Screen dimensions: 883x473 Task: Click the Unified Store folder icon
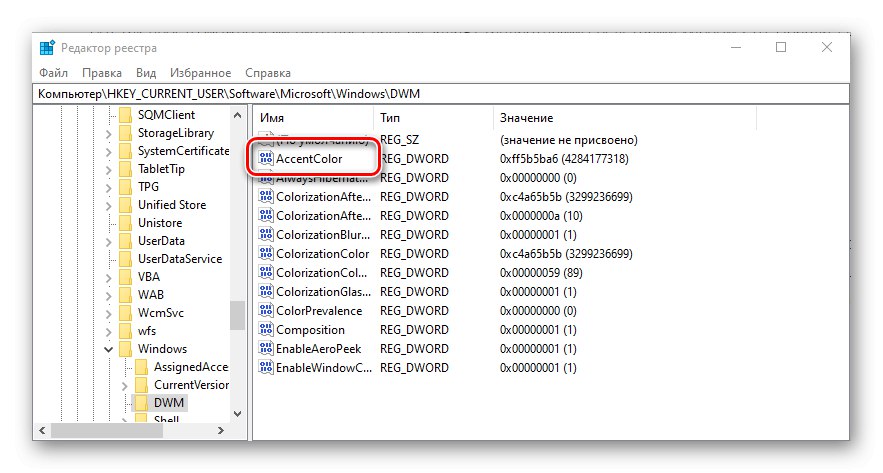coord(126,205)
